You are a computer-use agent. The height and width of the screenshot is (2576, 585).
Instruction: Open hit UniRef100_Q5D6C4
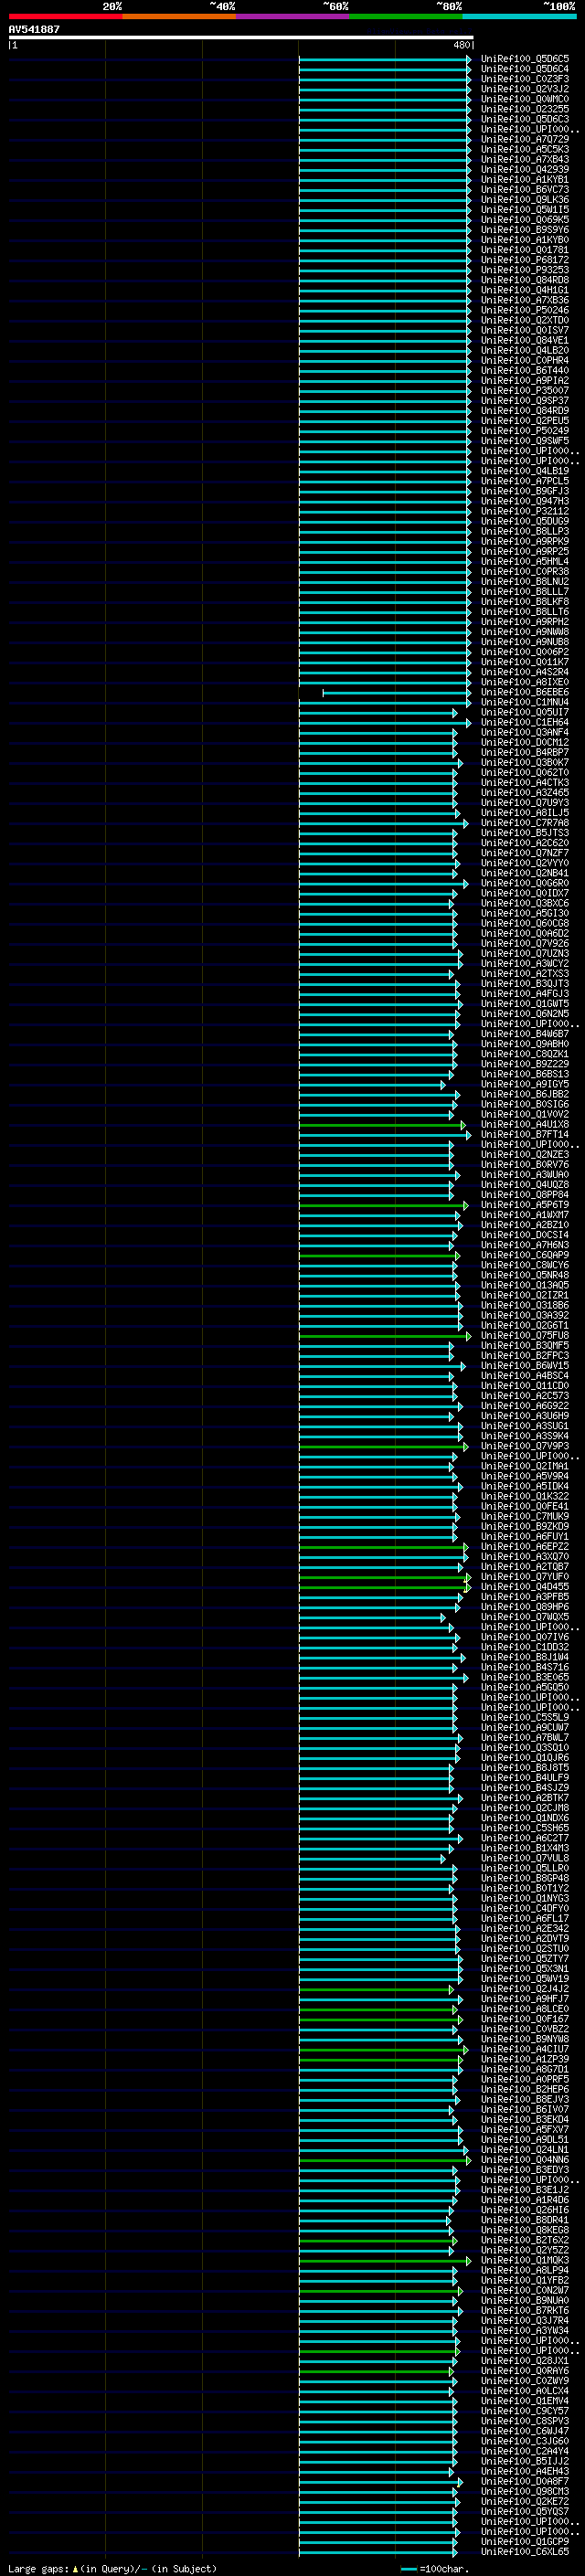[x=525, y=69]
